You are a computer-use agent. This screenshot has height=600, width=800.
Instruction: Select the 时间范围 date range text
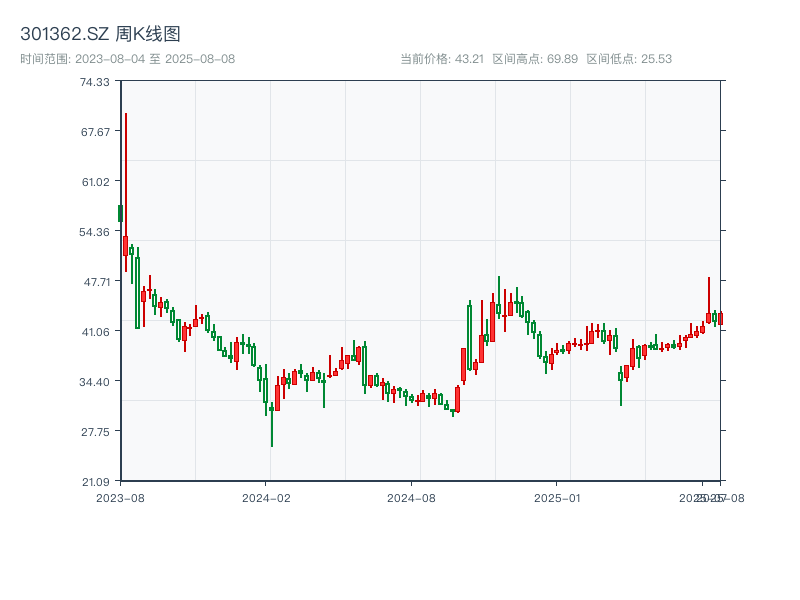(x=127, y=59)
